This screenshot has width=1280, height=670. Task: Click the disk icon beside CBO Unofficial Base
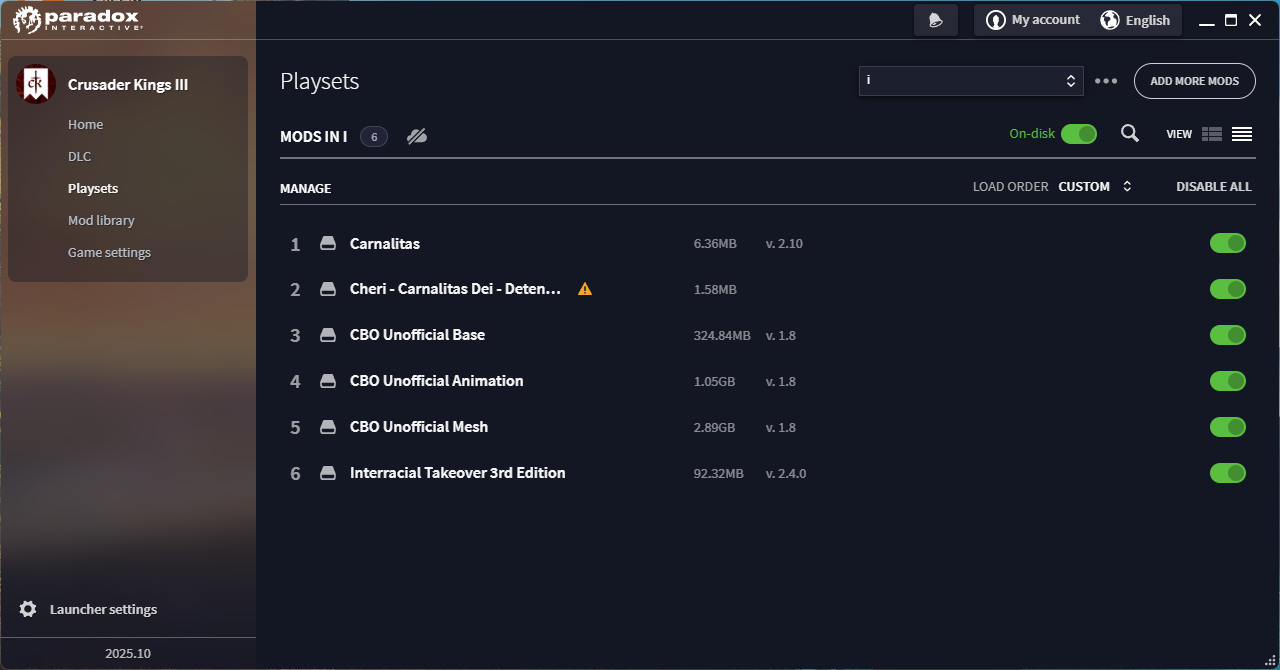[328, 335]
